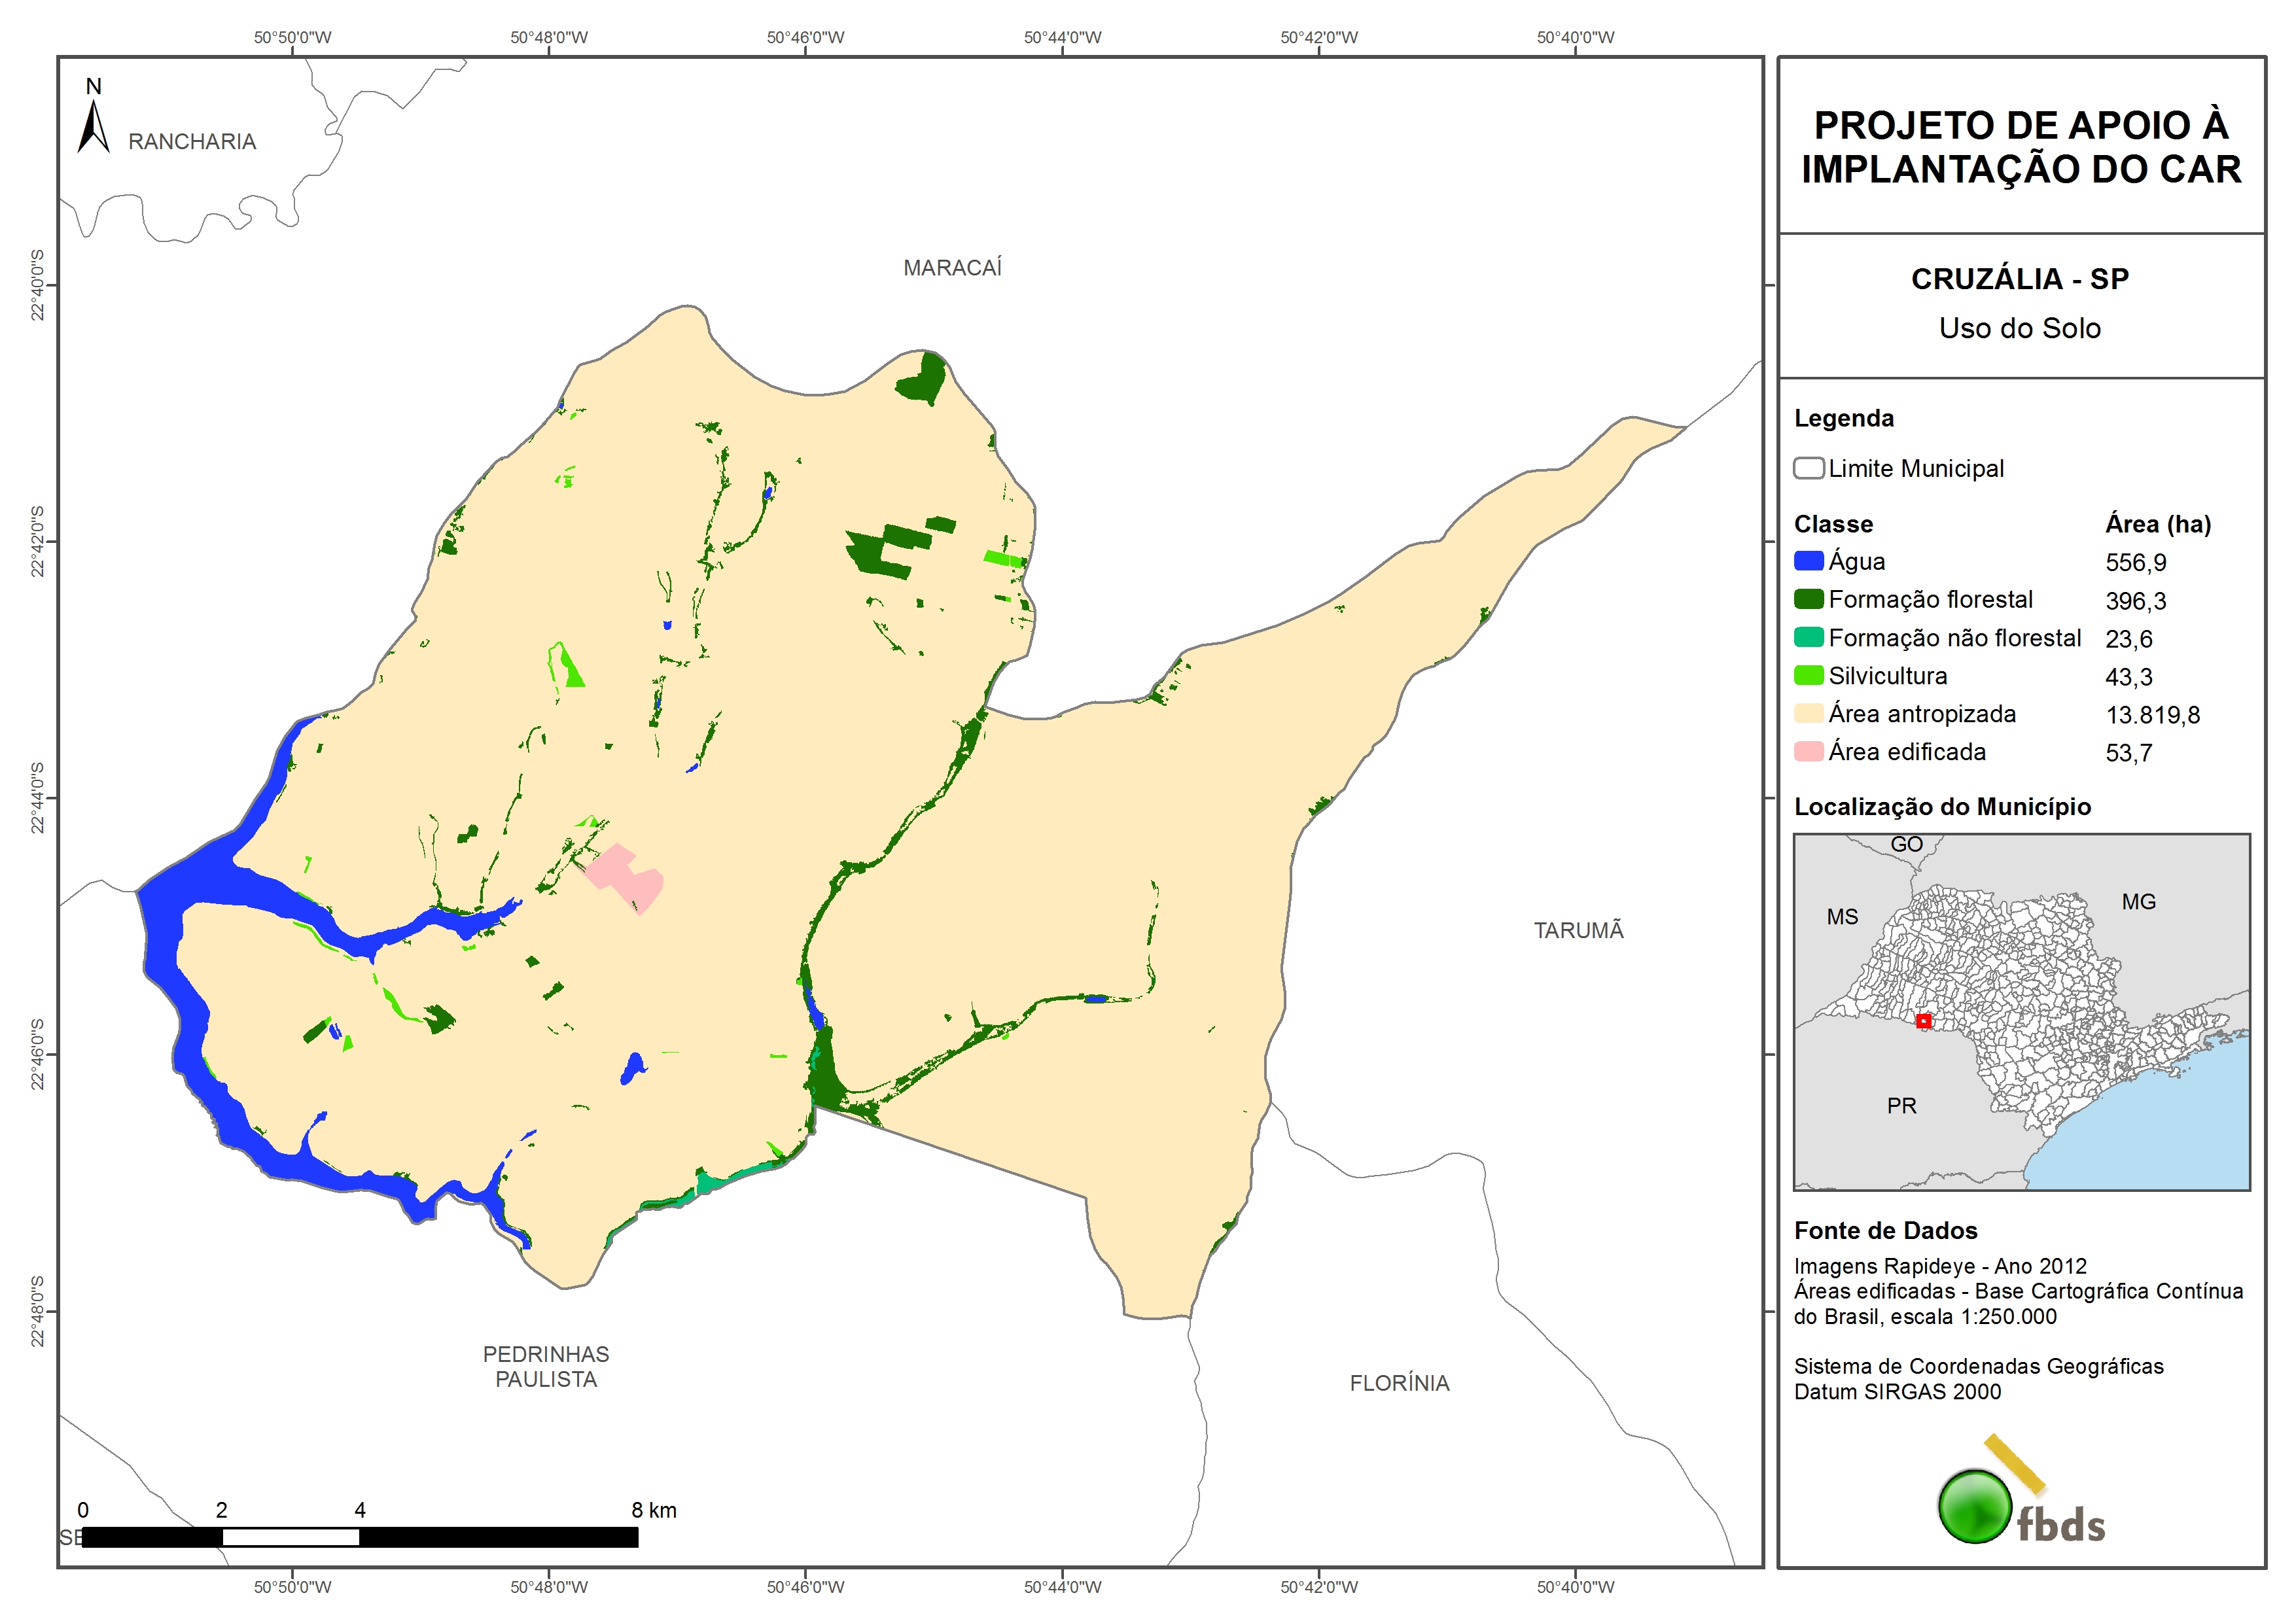Click the scale bar graphic
Screen dimensions: 2296x1623
[360, 1537]
